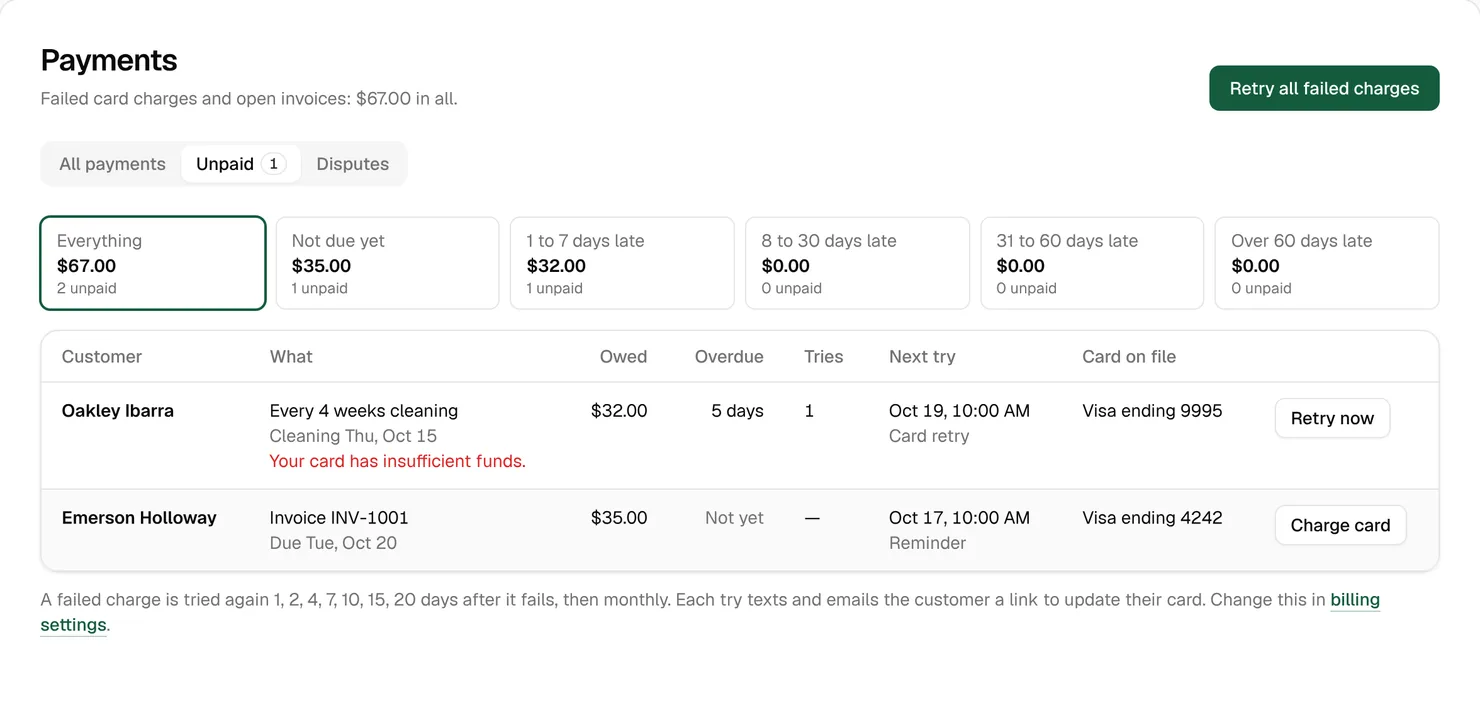Viewport: 1480px width, 705px height.
Task: Filter by 1 to 7 days late
Action: (622, 263)
